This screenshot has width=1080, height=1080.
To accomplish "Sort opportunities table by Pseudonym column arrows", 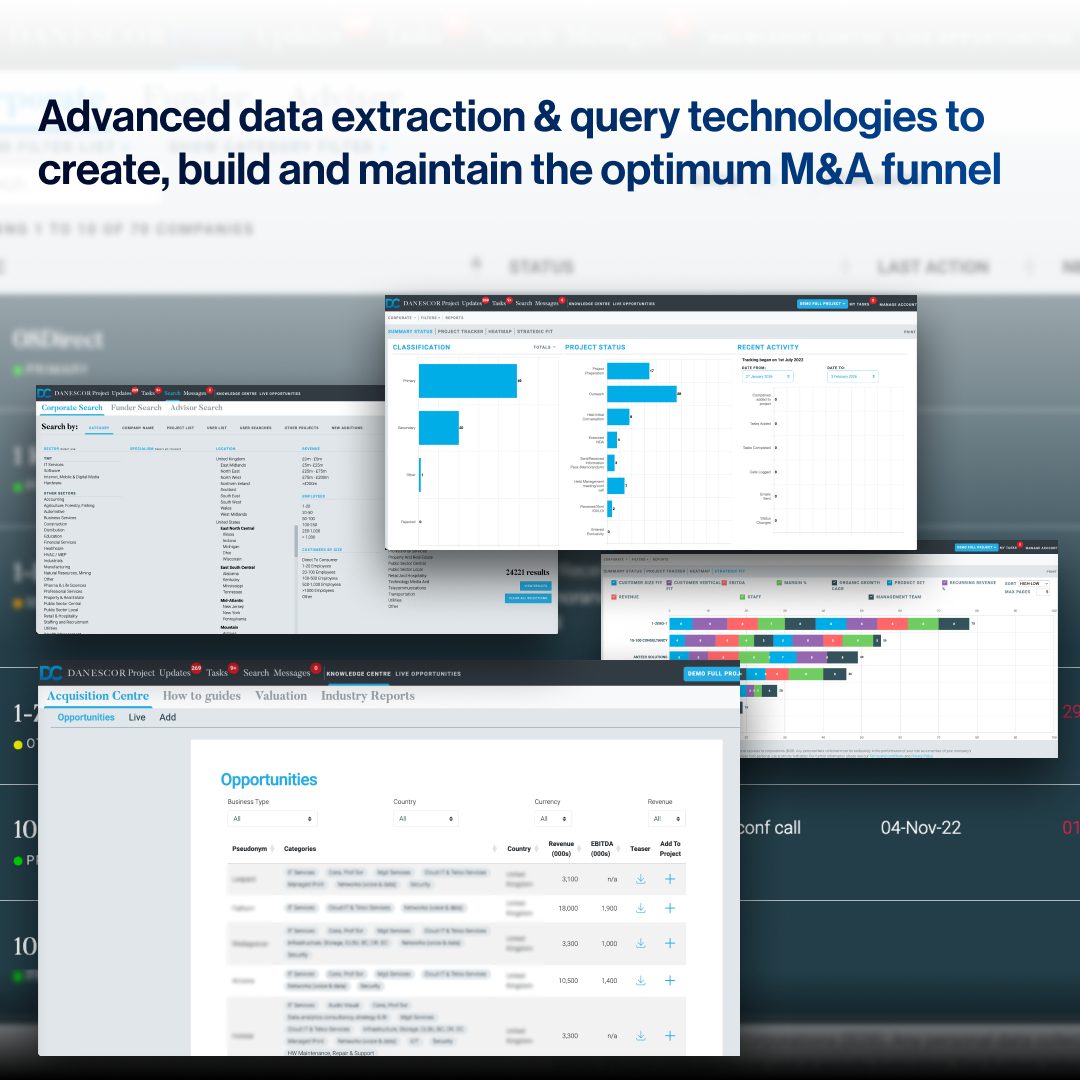I will tap(276, 849).
